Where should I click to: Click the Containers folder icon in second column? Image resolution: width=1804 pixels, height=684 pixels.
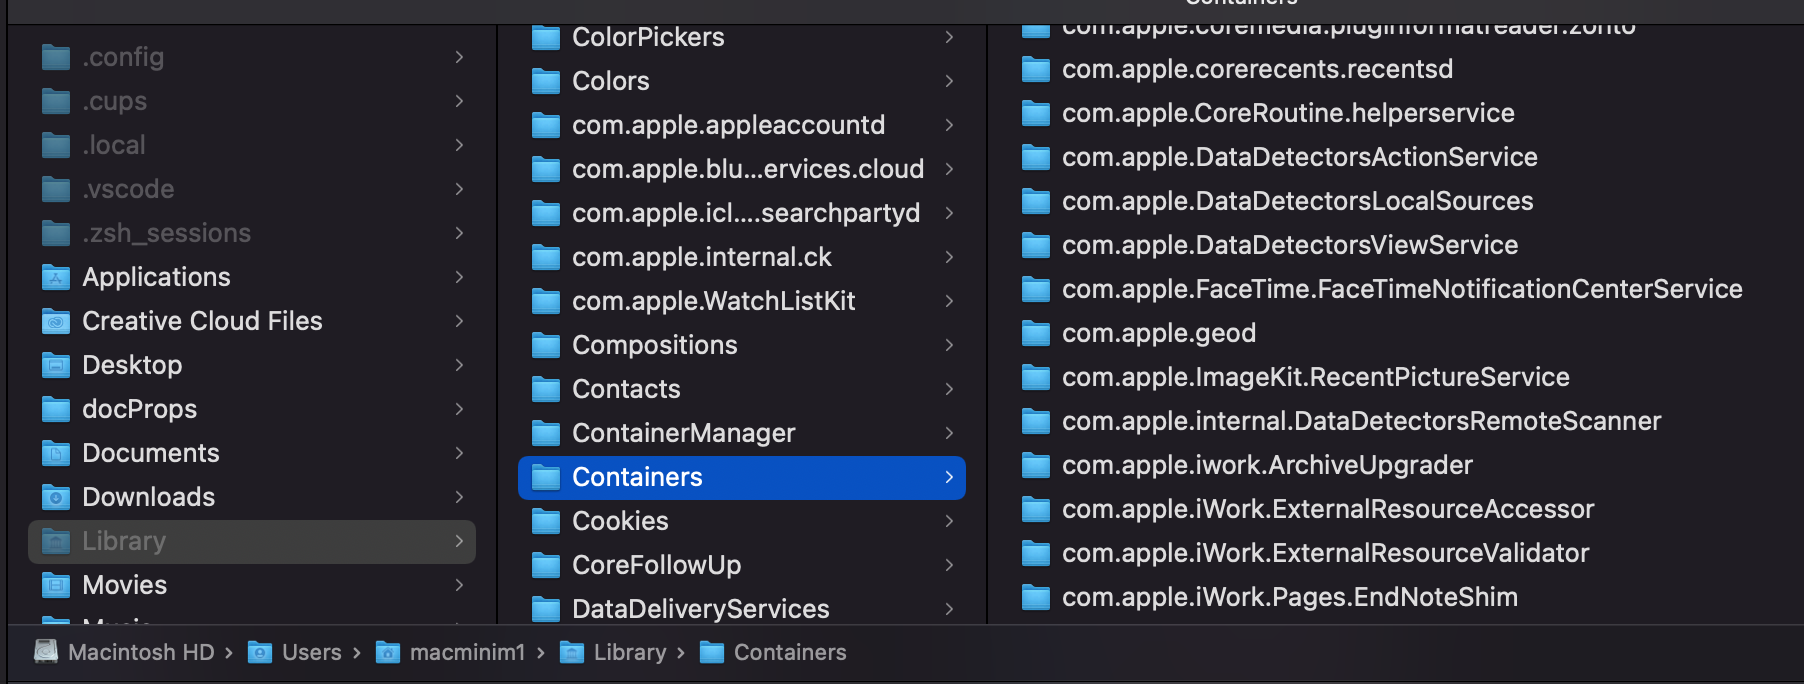[546, 477]
